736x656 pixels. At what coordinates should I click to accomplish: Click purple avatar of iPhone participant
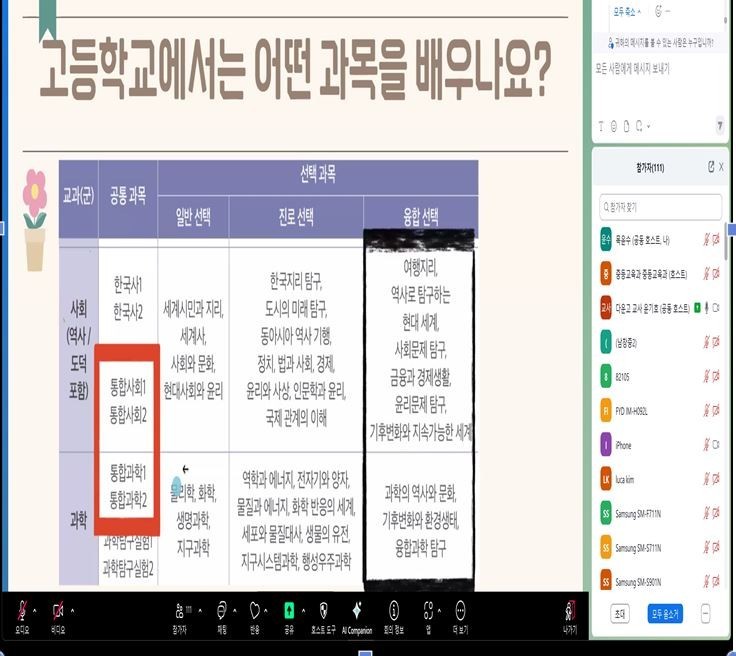point(606,444)
